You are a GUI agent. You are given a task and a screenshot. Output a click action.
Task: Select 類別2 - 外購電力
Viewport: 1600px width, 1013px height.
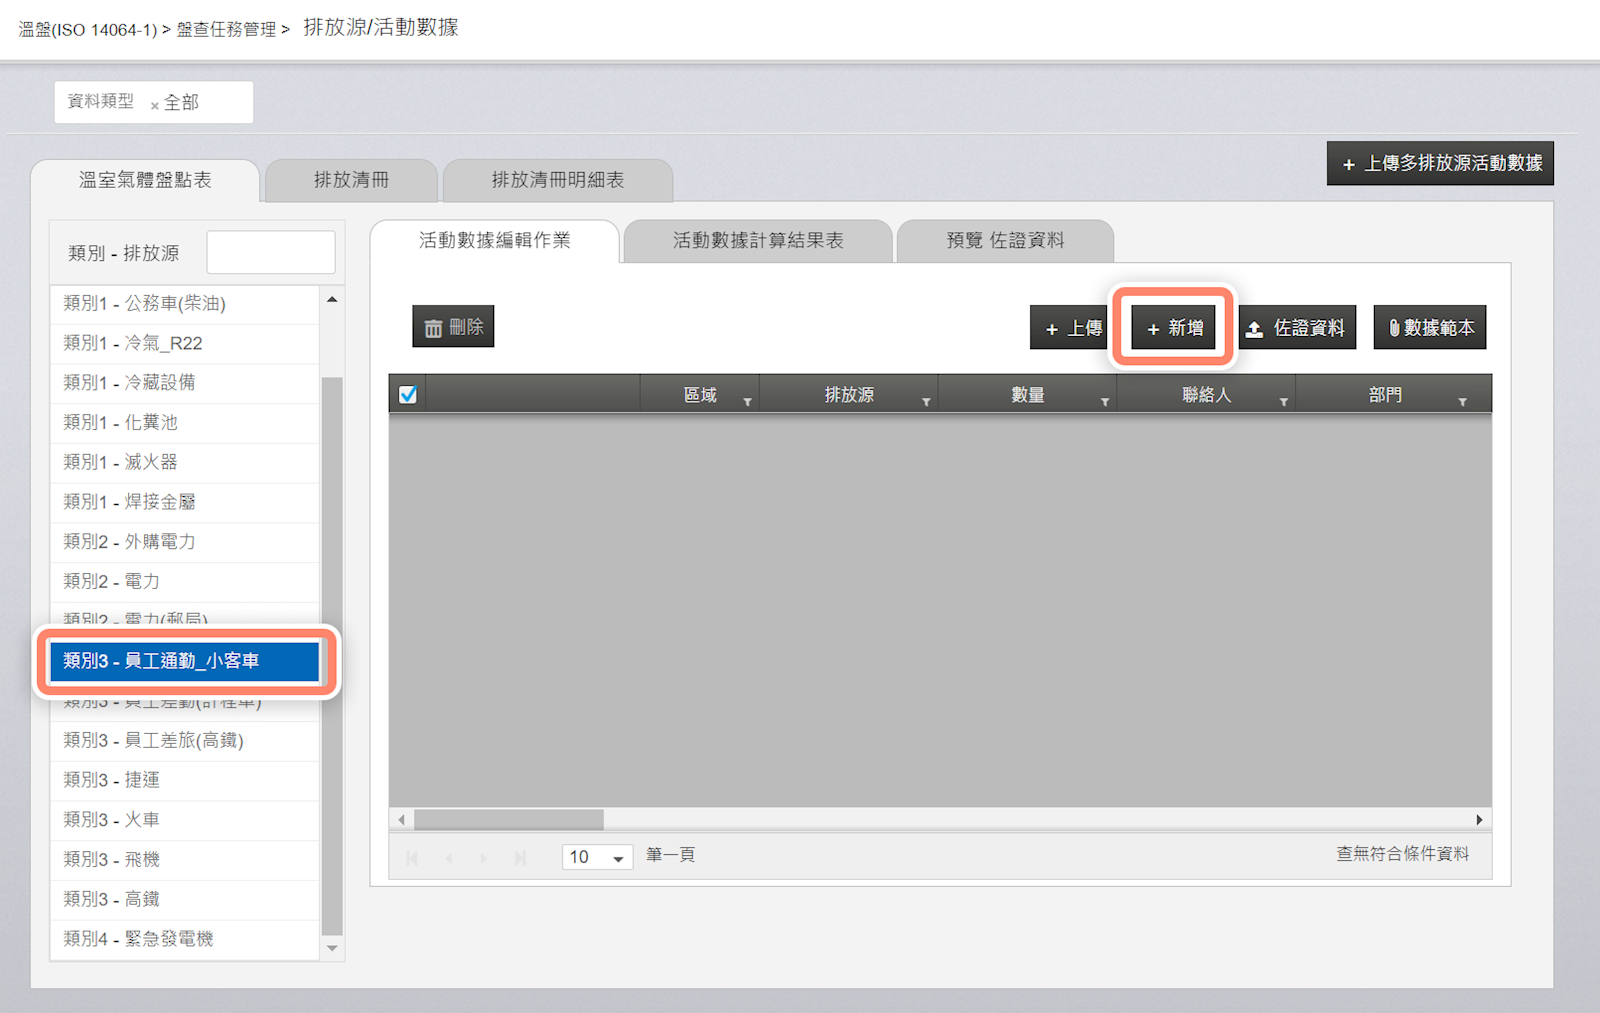tap(185, 542)
